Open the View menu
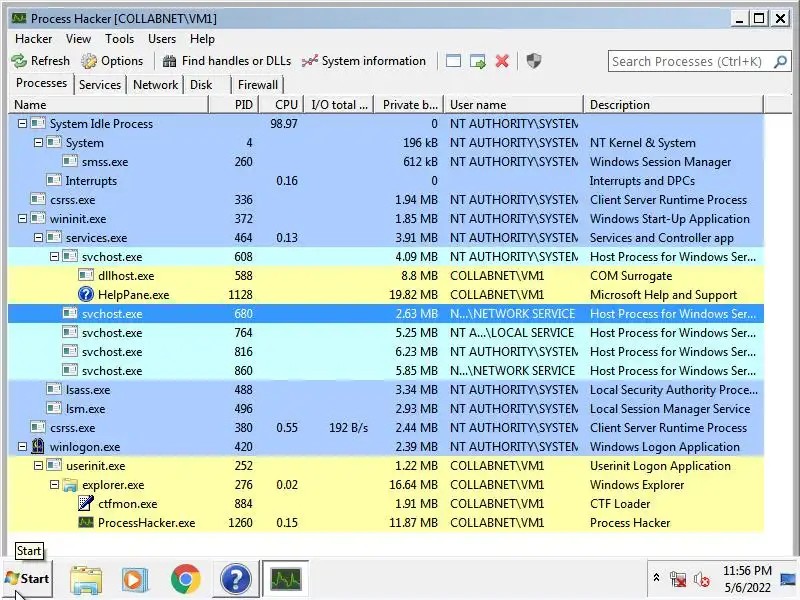The height and width of the screenshot is (600, 800). [x=78, y=39]
